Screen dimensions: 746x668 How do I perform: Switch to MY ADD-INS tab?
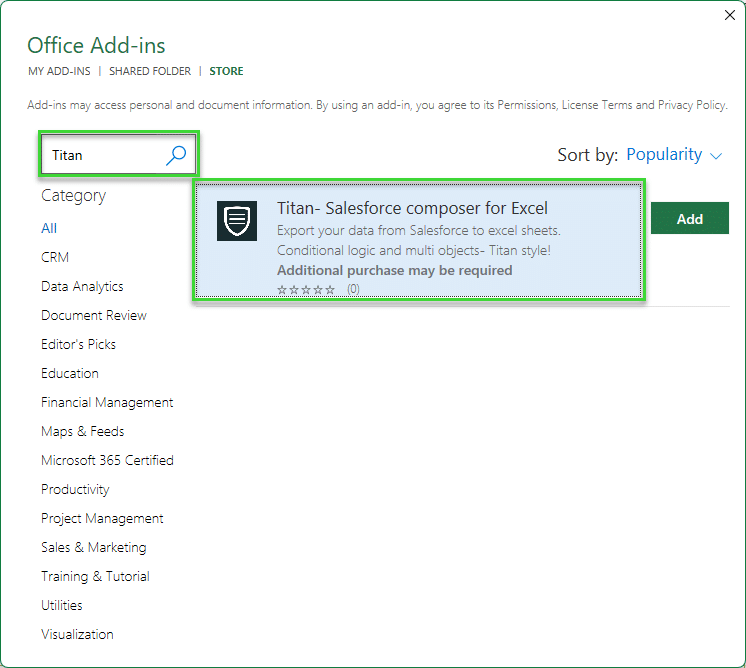[x=59, y=71]
